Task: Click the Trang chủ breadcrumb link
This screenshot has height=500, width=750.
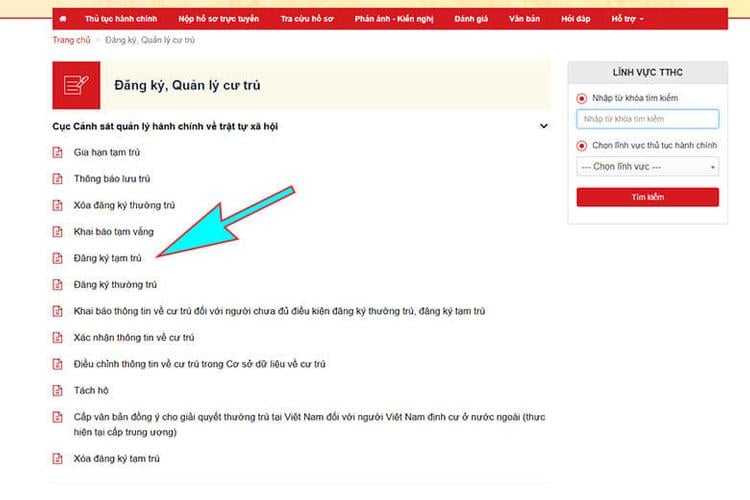Action: (x=71, y=40)
